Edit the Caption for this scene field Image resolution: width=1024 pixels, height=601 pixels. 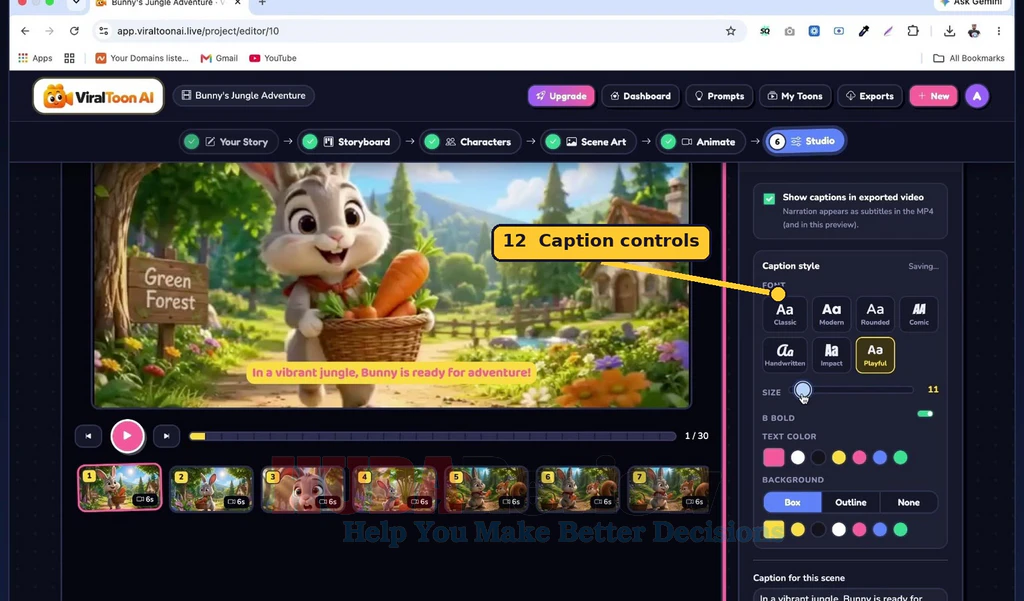(x=850, y=595)
